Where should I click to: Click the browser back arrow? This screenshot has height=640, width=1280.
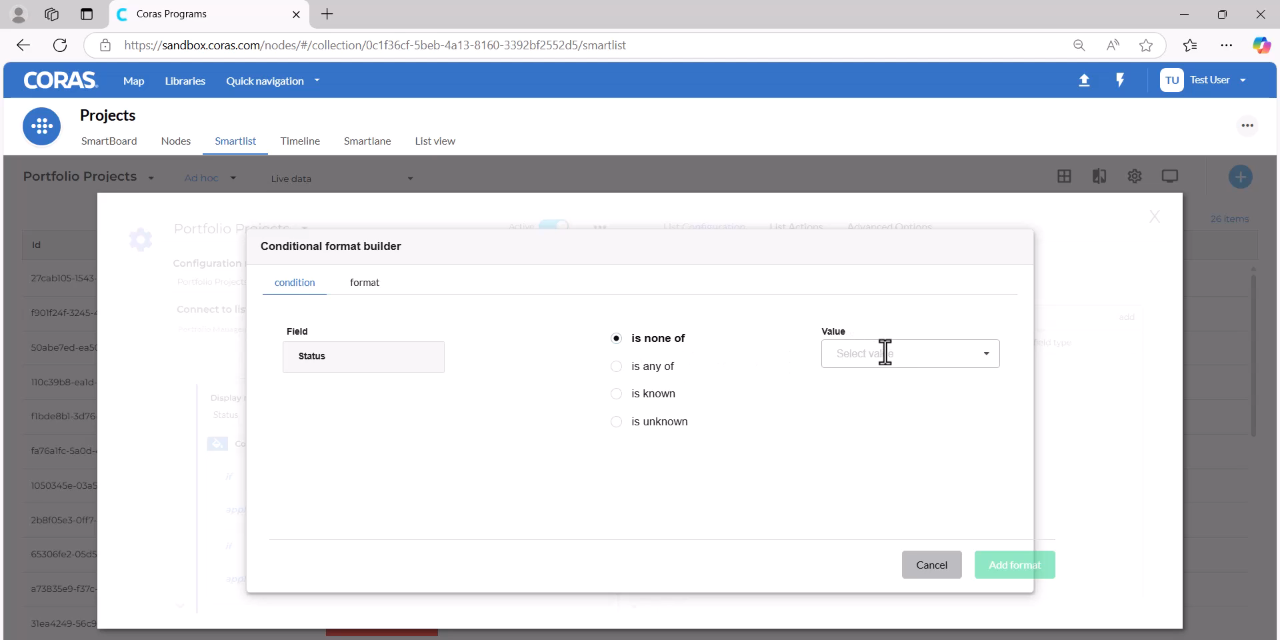click(23, 45)
